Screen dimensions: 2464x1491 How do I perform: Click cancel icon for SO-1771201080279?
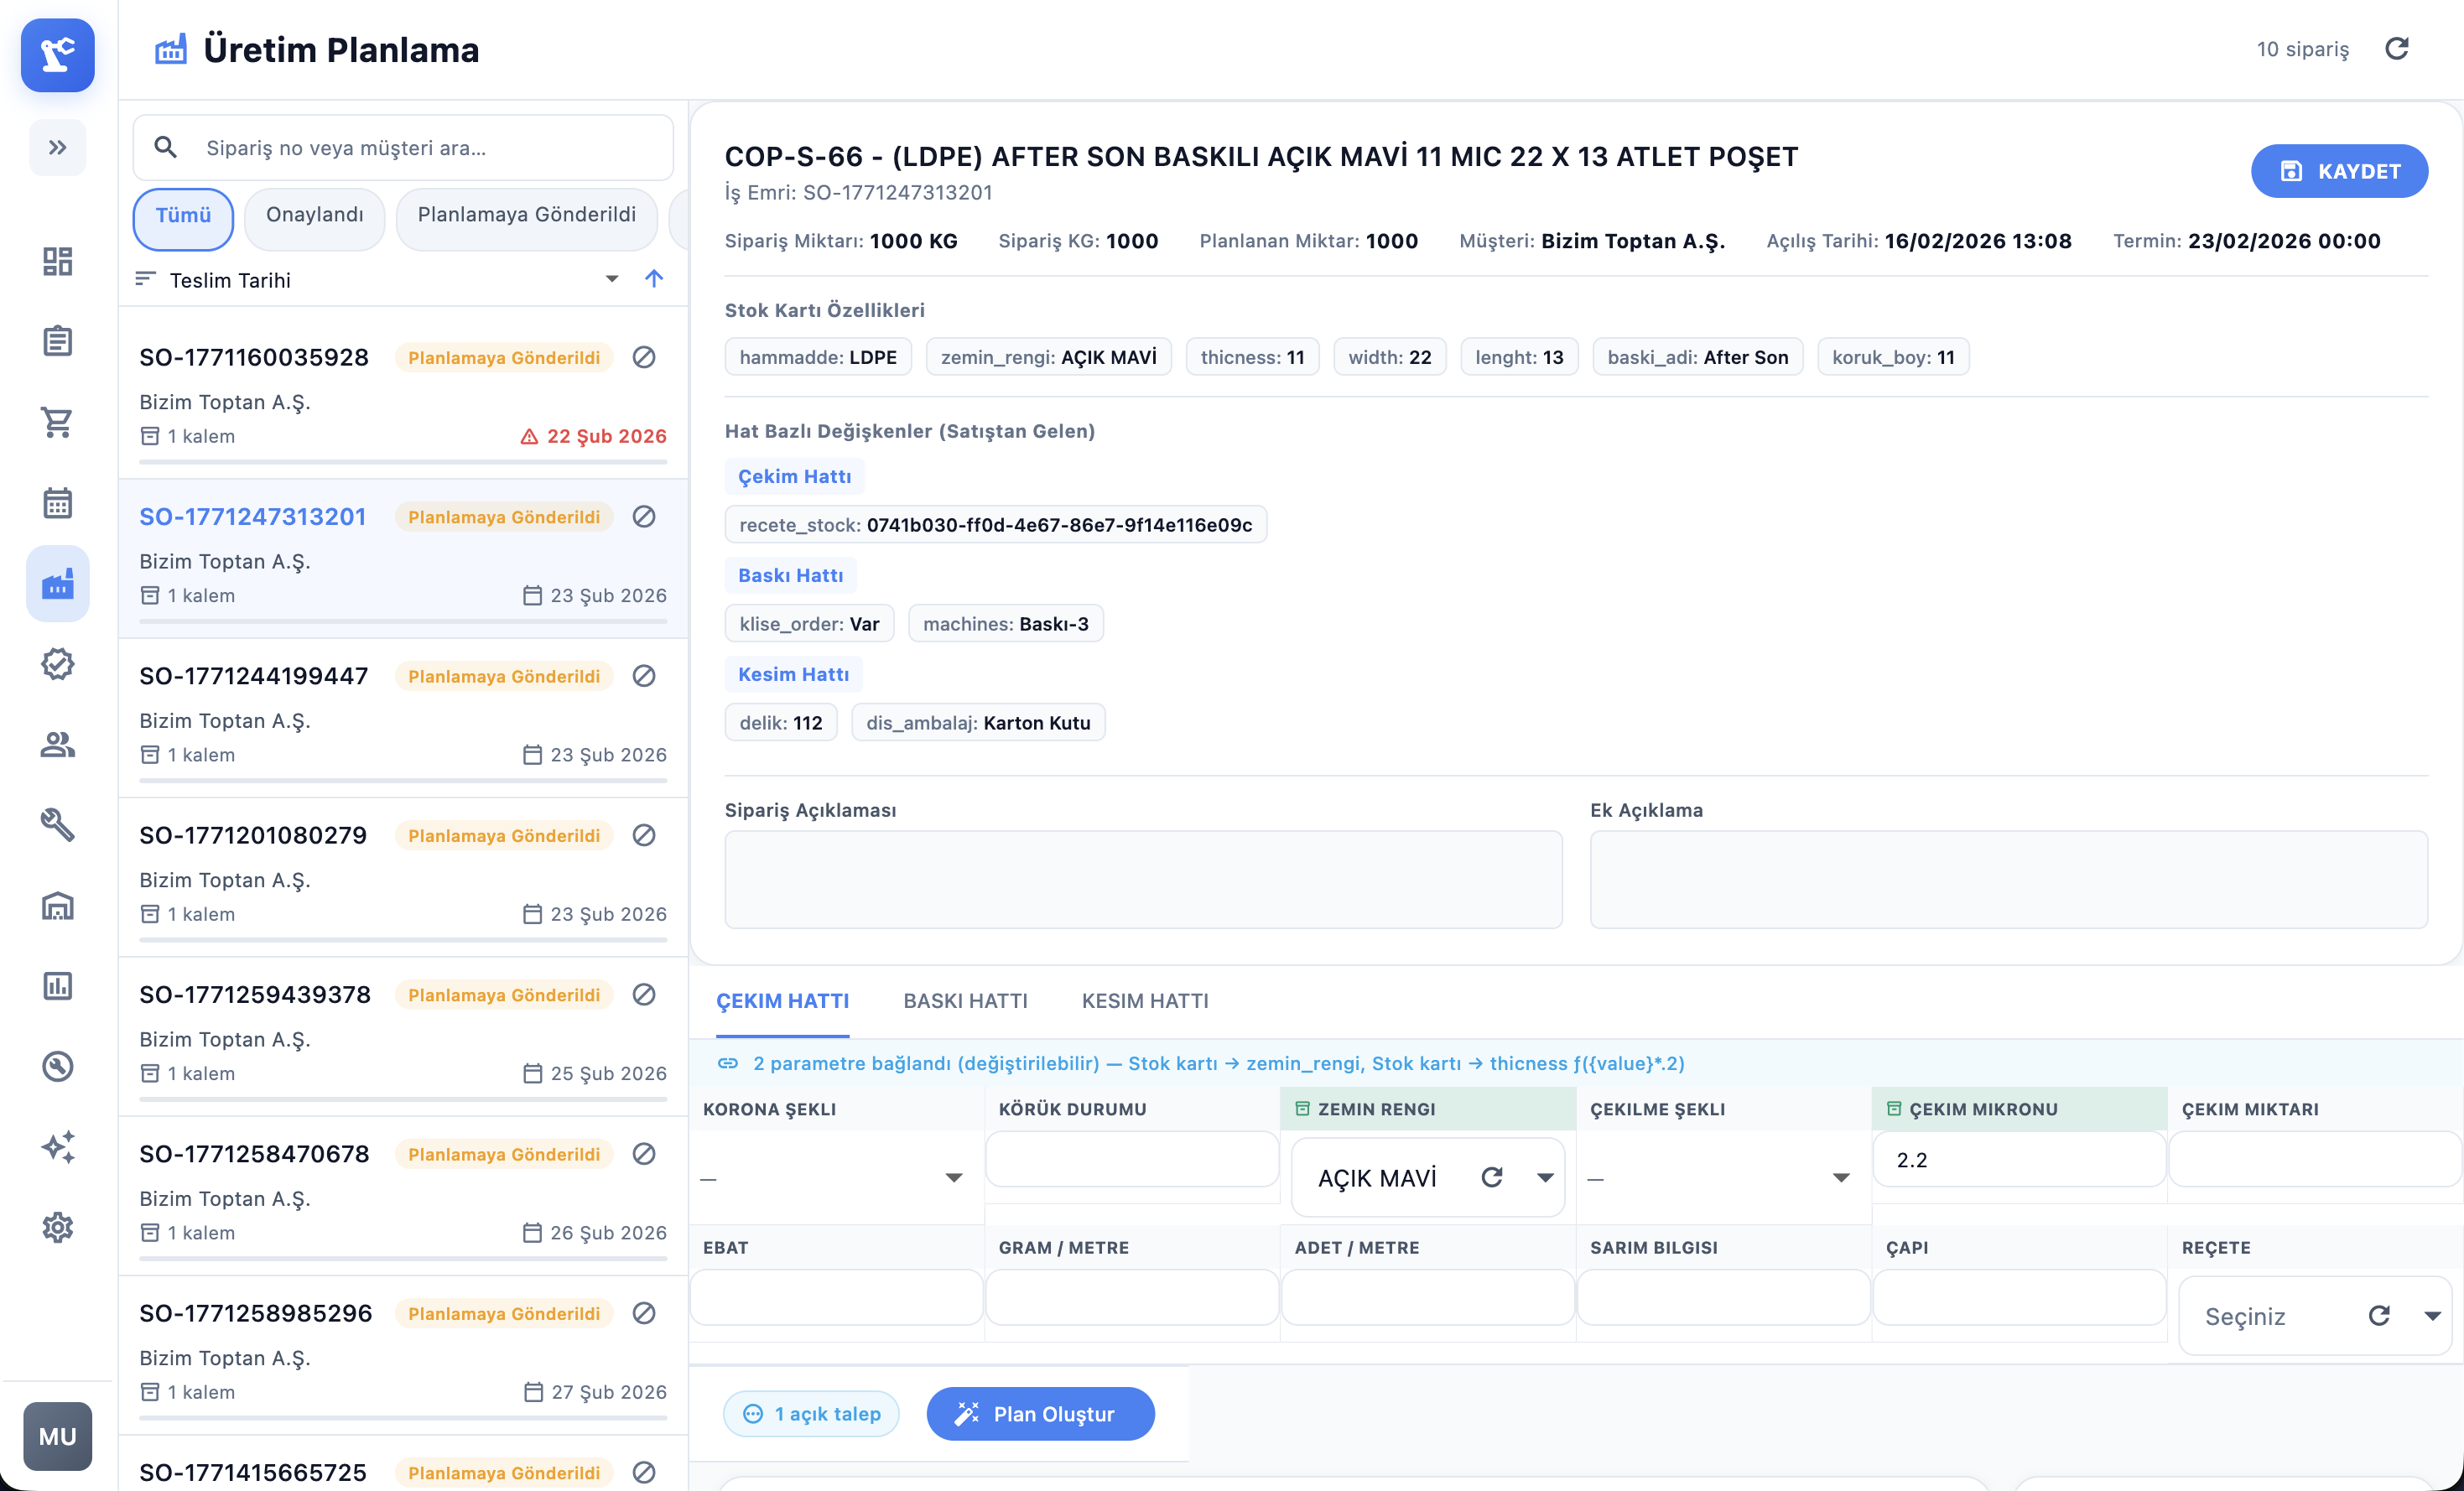[x=644, y=836]
